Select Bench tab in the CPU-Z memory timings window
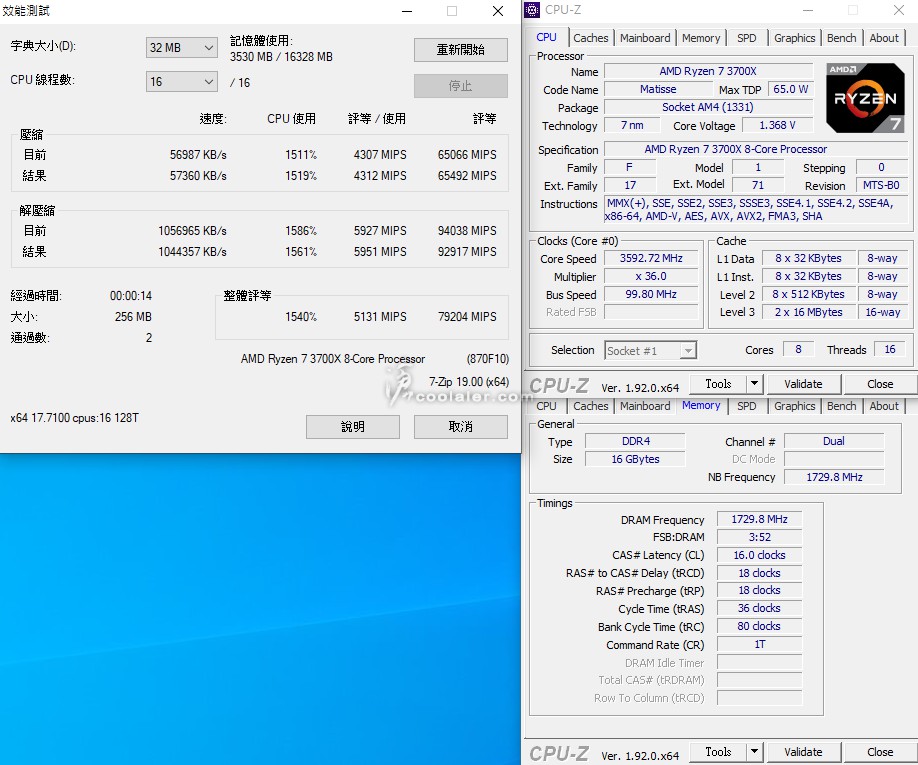 [x=841, y=406]
